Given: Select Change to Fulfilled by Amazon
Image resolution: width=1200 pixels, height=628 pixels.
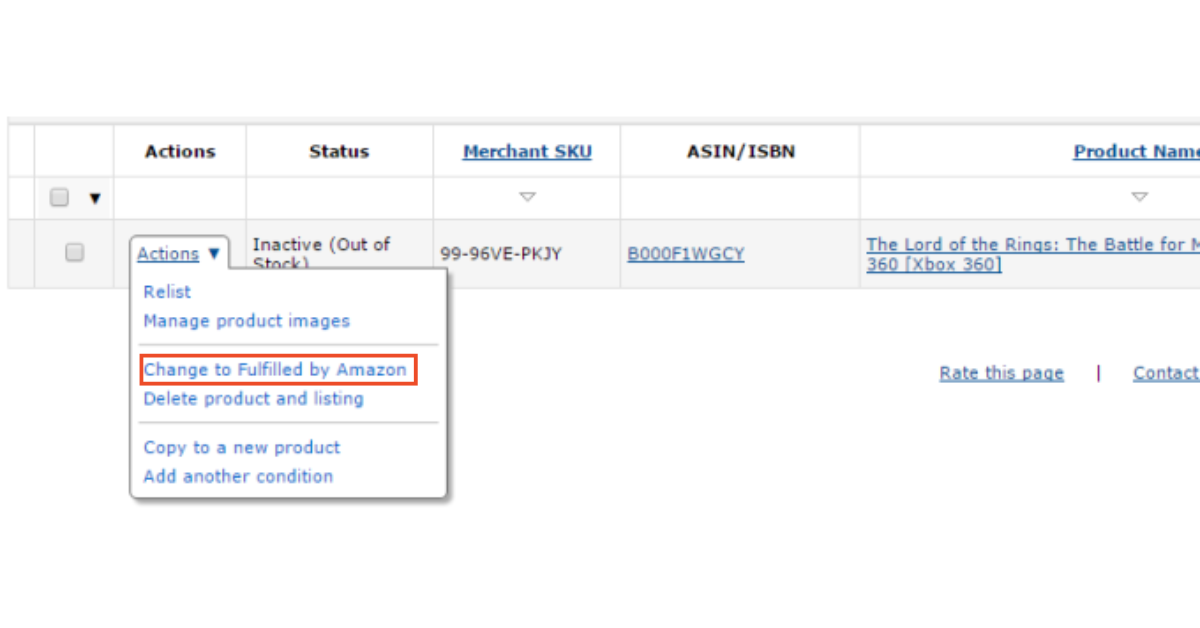Looking at the screenshot, I should (x=275, y=370).
